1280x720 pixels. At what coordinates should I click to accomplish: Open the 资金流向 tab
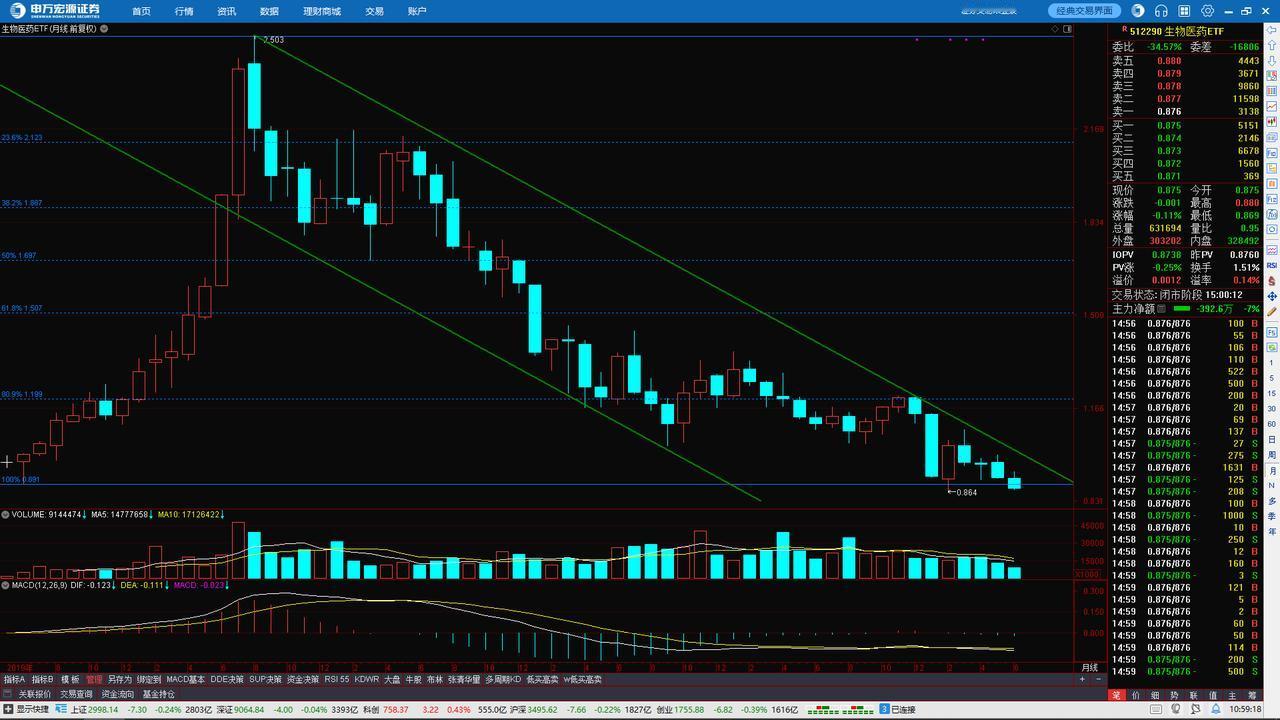click(117, 694)
